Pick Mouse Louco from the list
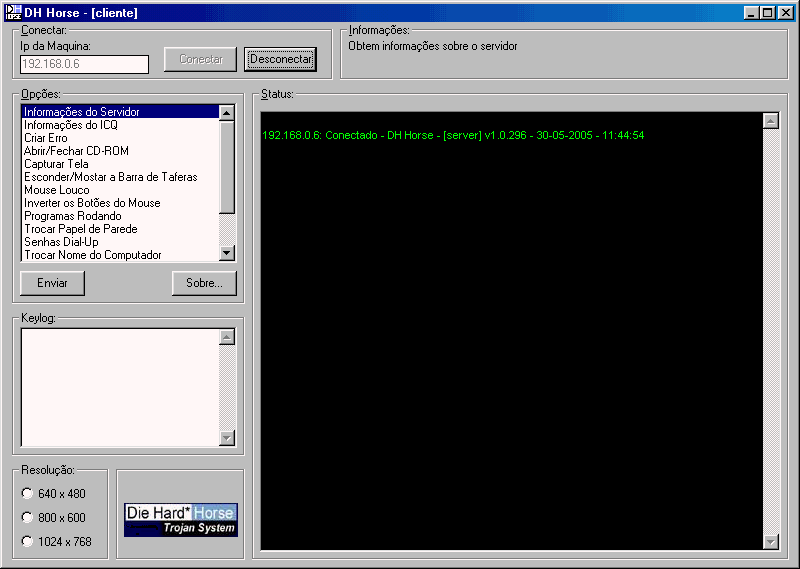This screenshot has width=800, height=569. tap(56, 190)
